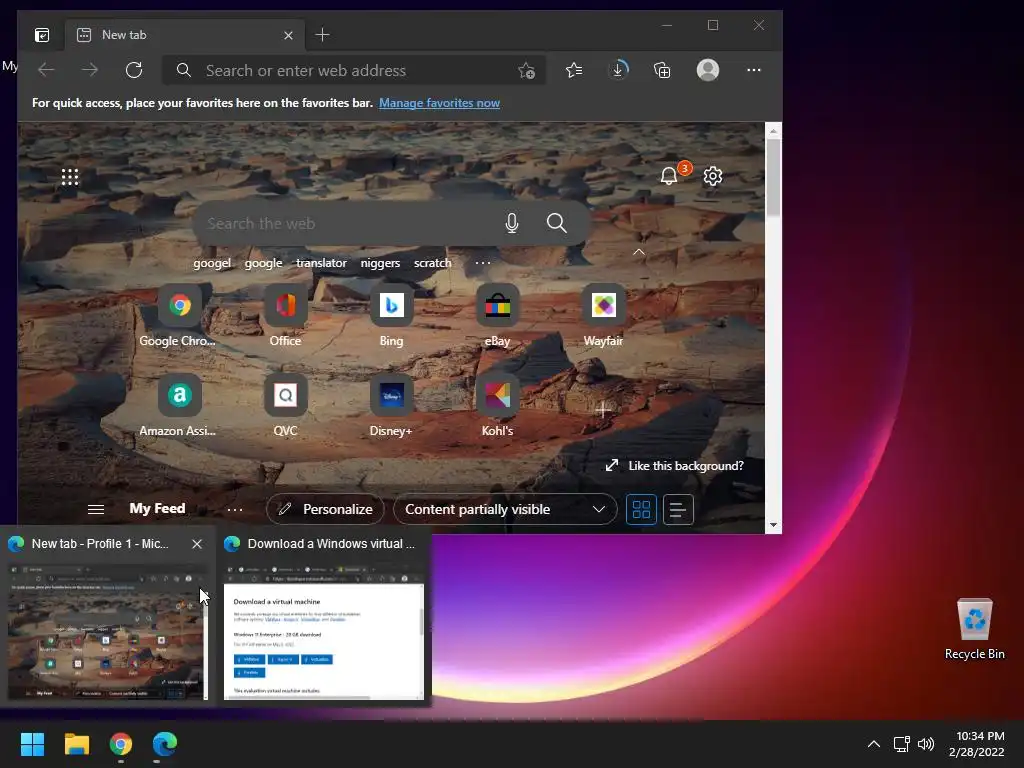Focus the search or enter web address bar
1024x768 pixels.
point(355,71)
